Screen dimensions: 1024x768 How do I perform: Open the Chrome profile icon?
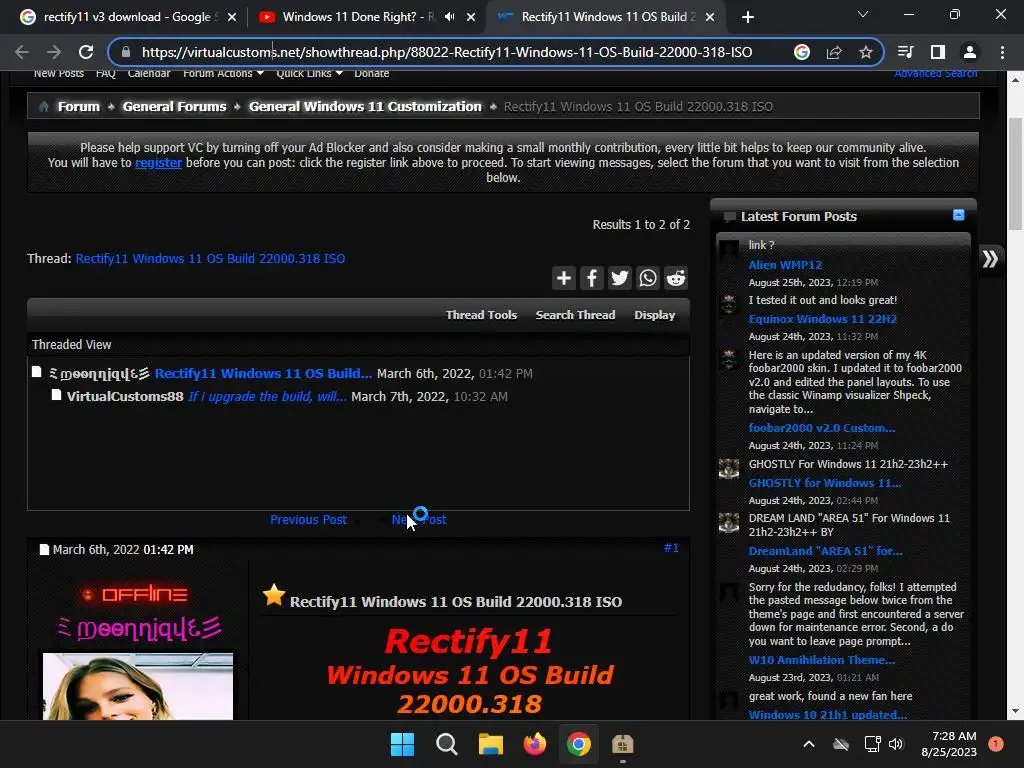click(x=970, y=52)
